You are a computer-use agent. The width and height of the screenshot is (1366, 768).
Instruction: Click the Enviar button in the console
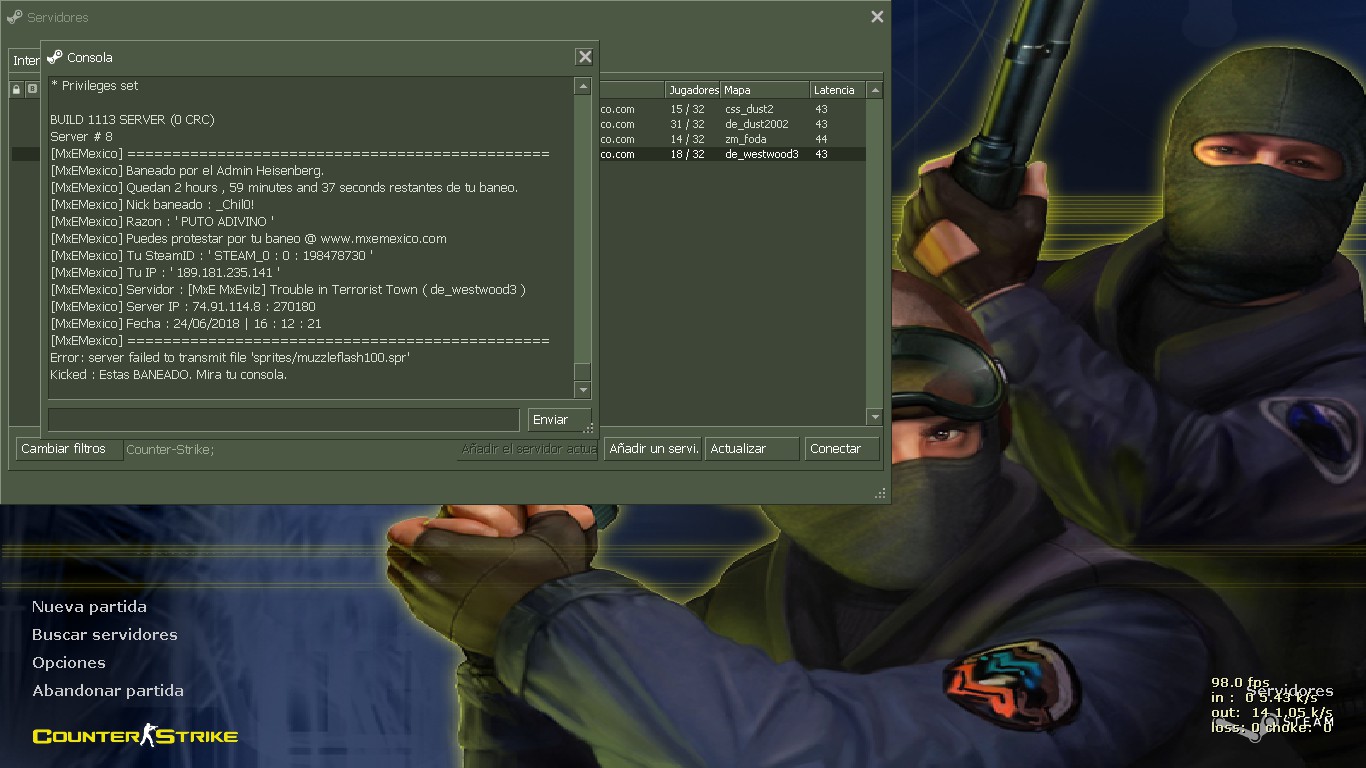[559, 420]
